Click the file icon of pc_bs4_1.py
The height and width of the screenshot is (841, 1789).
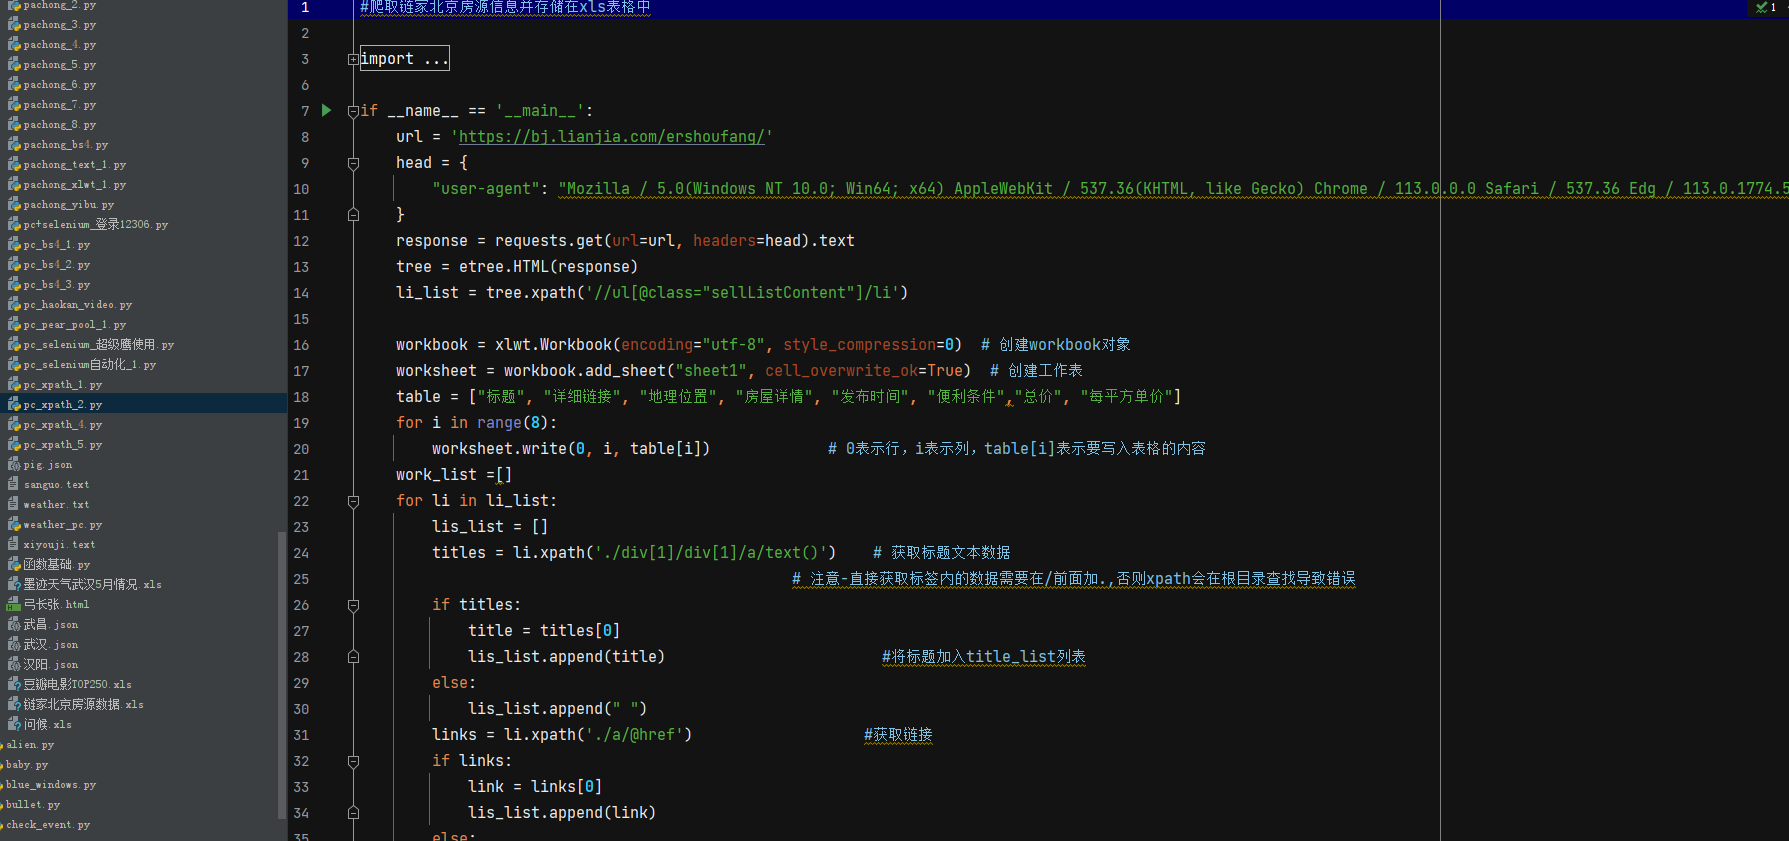click(x=14, y=244)
